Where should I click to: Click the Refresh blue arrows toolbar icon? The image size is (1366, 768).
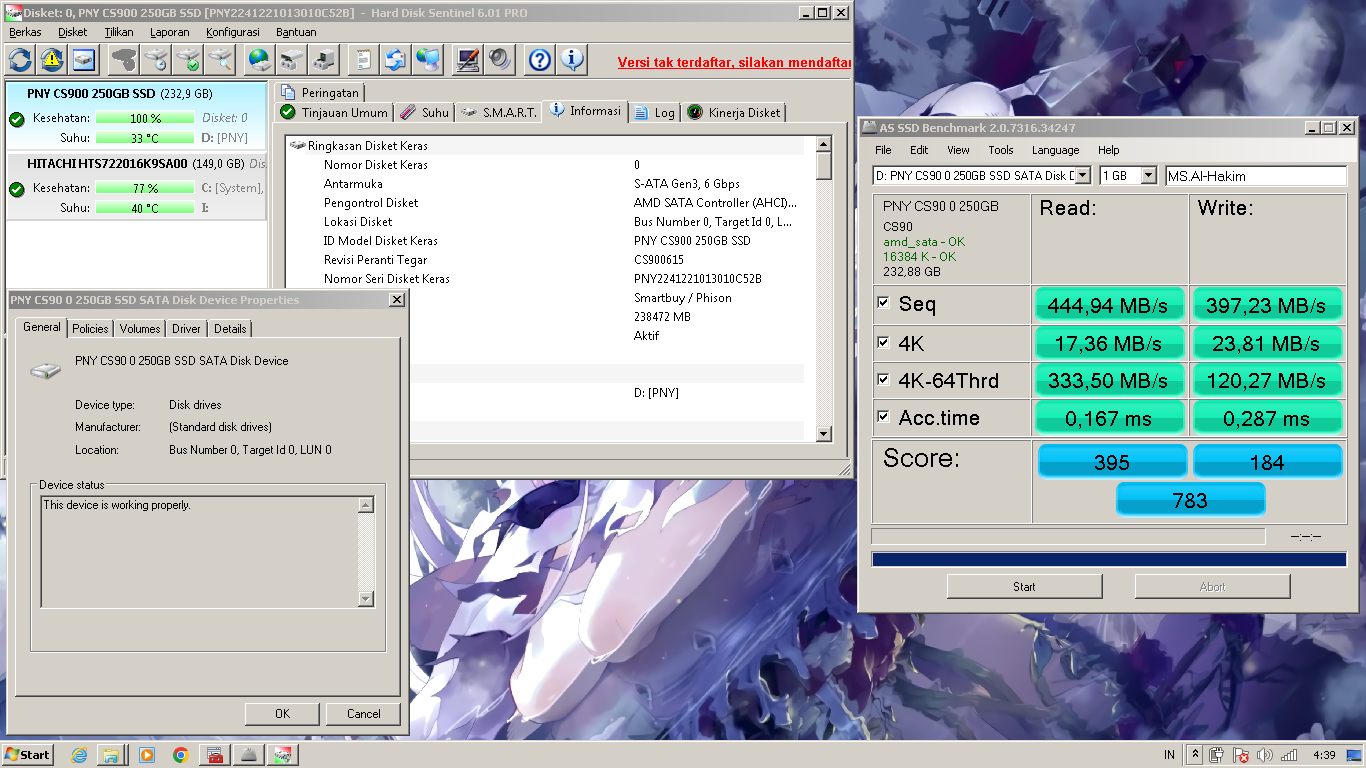(20, 60)
